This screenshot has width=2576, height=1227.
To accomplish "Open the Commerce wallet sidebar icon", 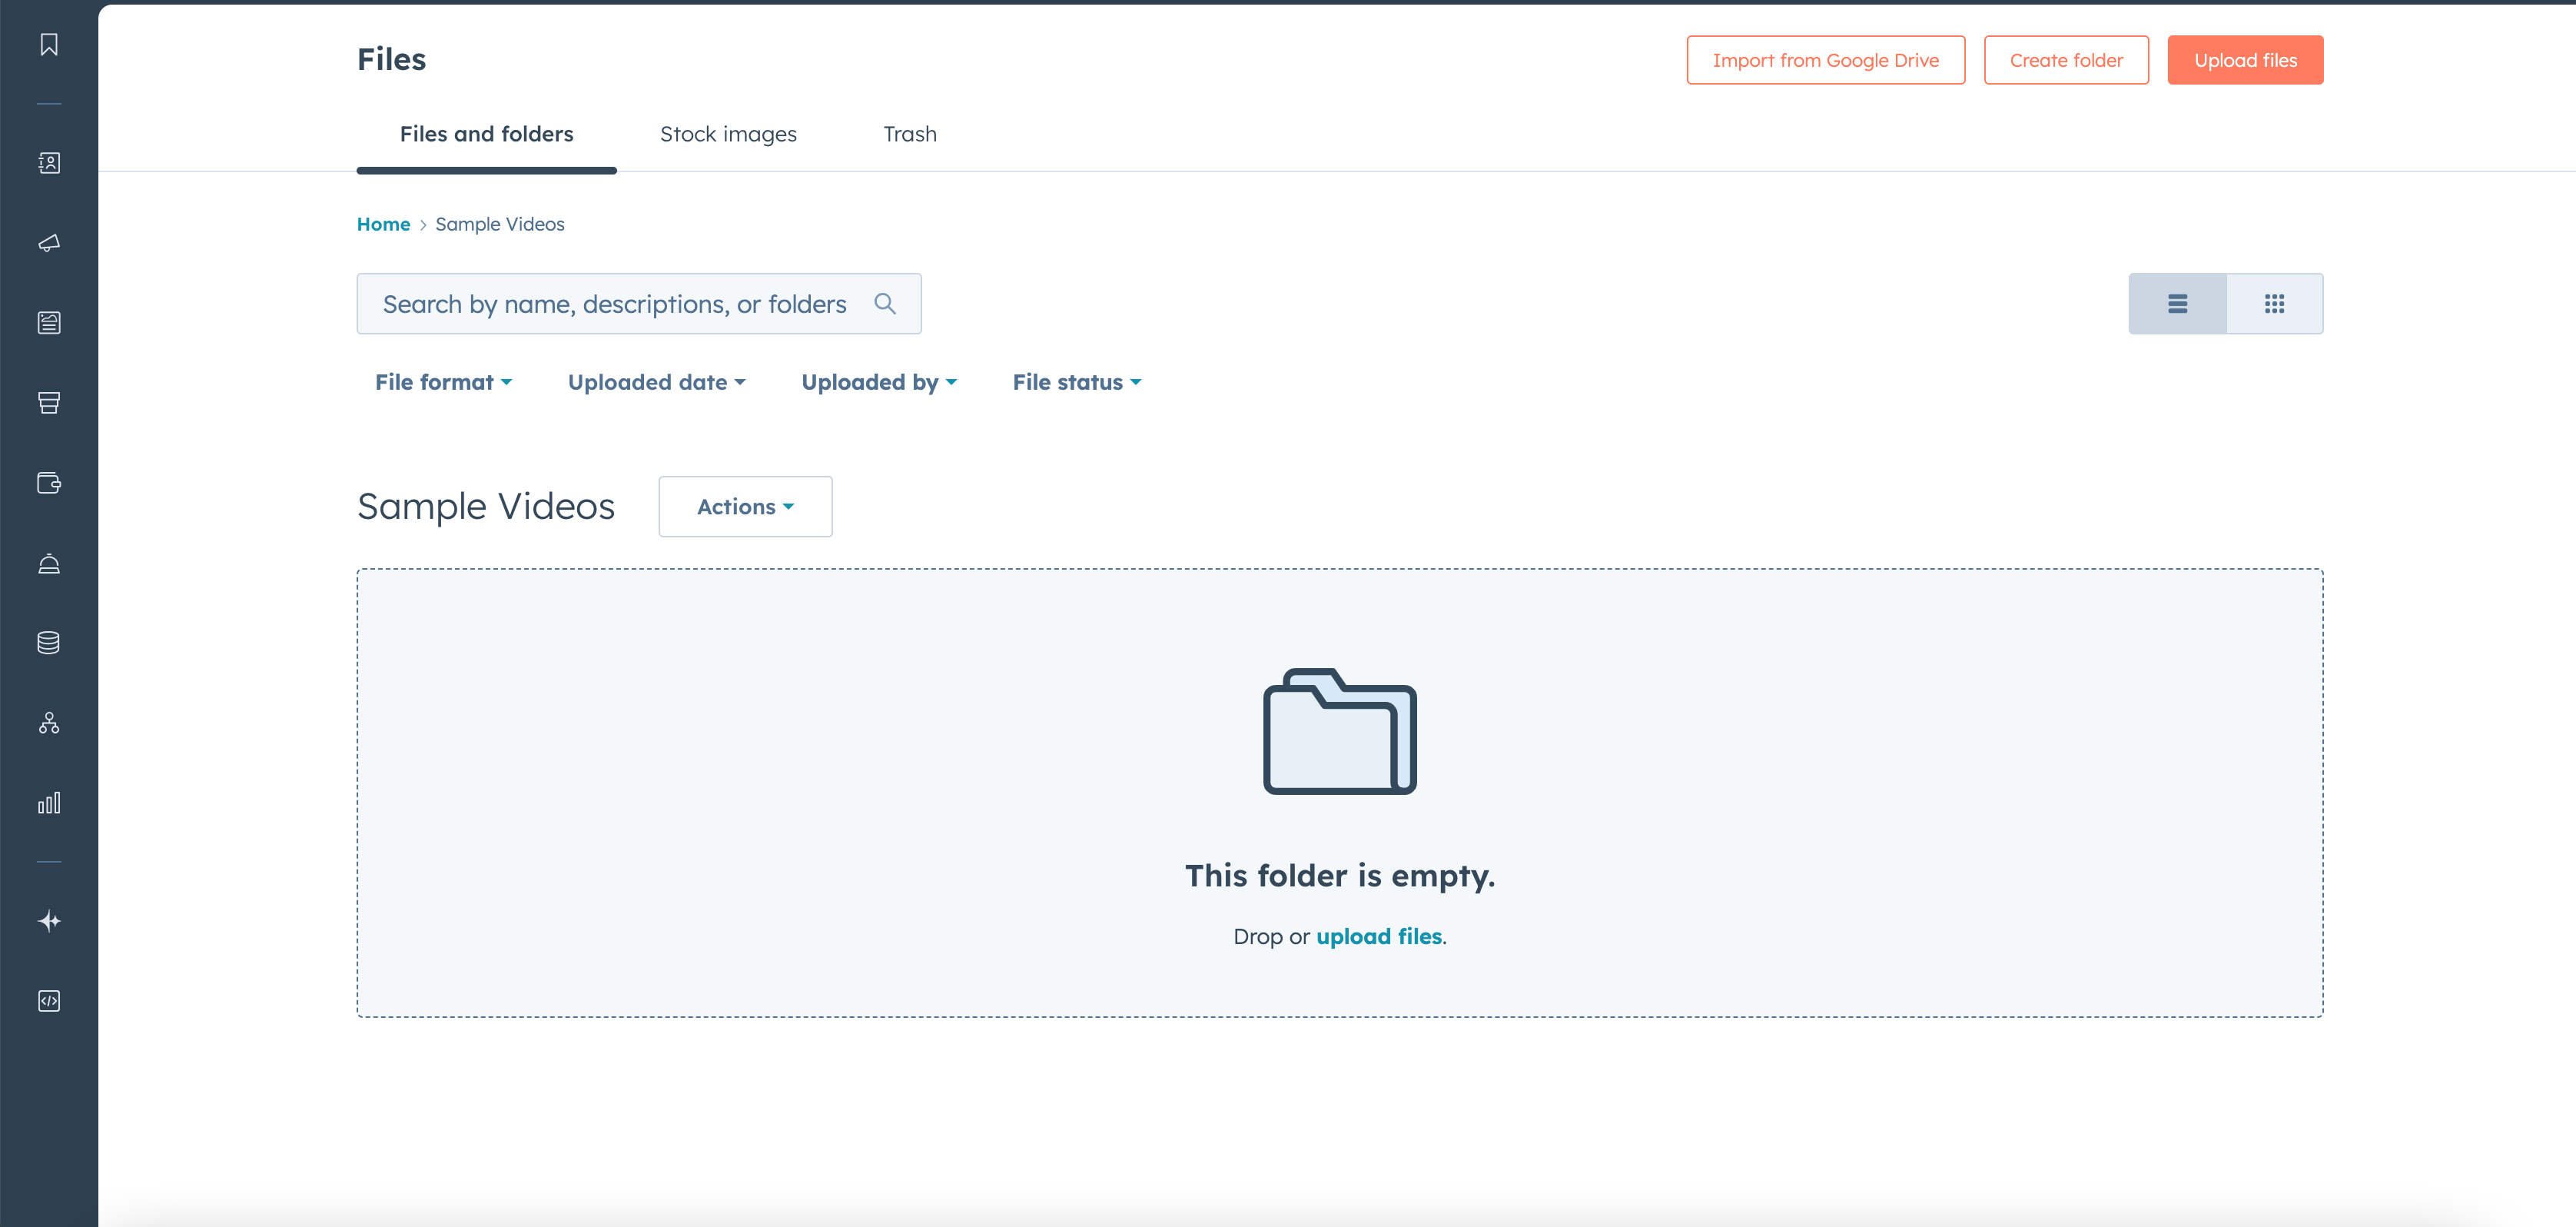I will click(48, 483).
